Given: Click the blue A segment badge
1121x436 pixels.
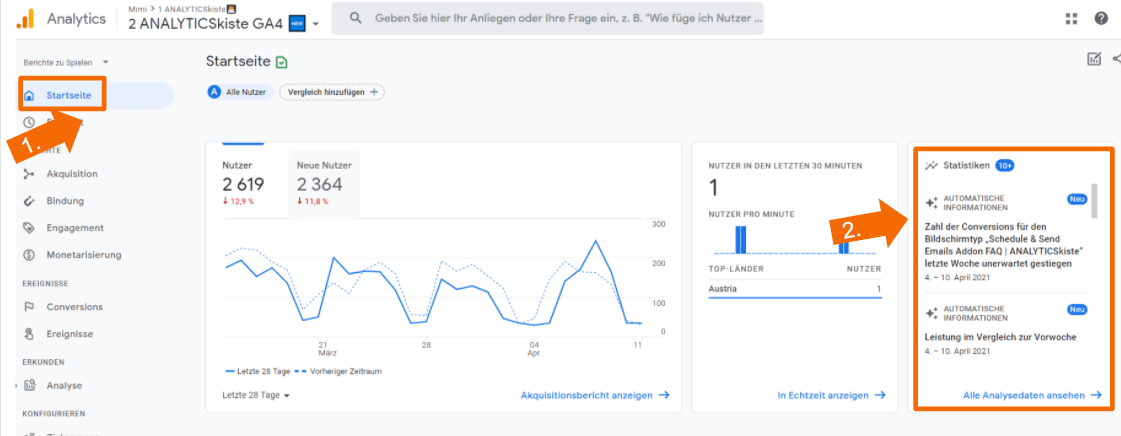Looking at the screenshot, I should point(214,92).
